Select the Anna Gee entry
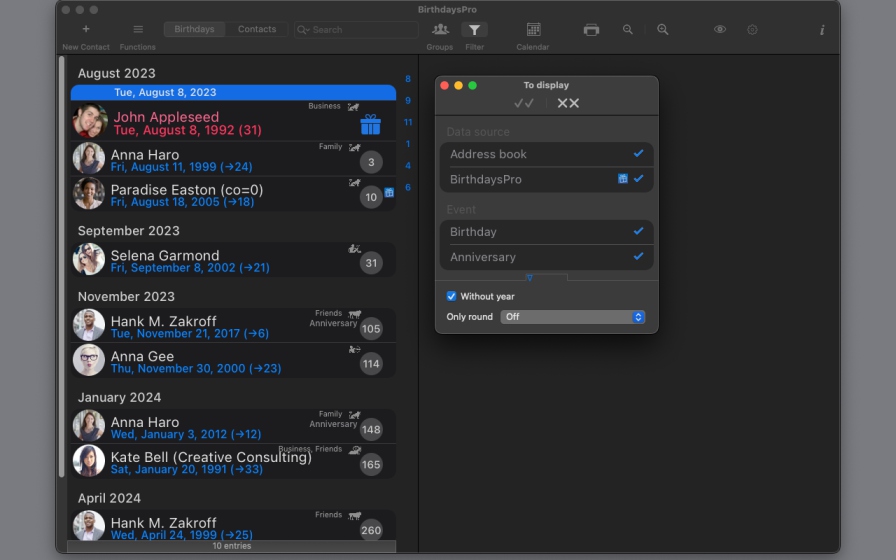 (x=233, y=360)
